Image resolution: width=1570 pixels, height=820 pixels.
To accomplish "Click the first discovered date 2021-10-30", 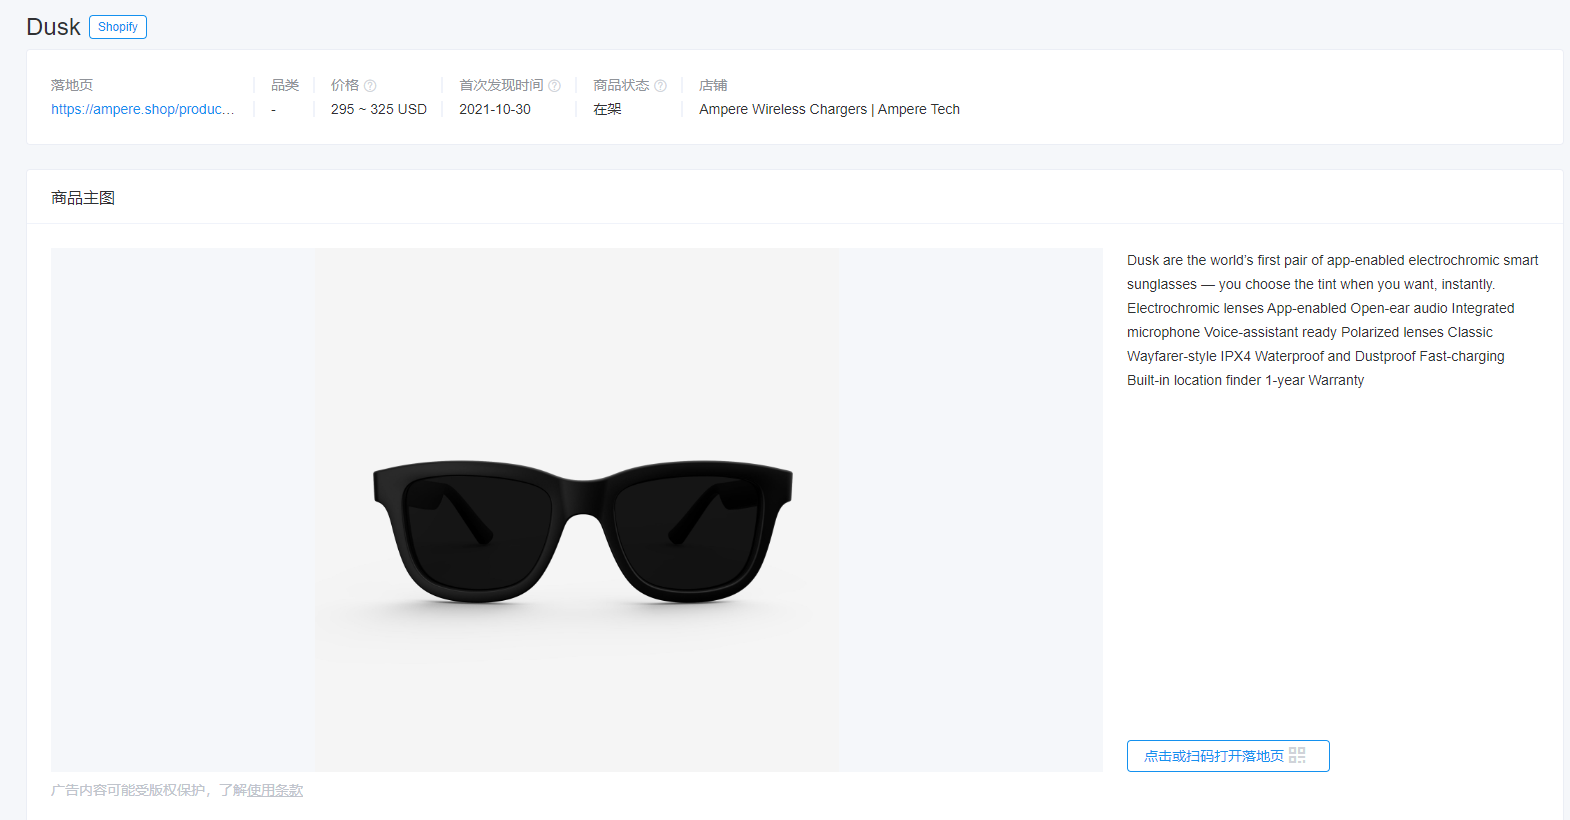I will pos(495,109).
